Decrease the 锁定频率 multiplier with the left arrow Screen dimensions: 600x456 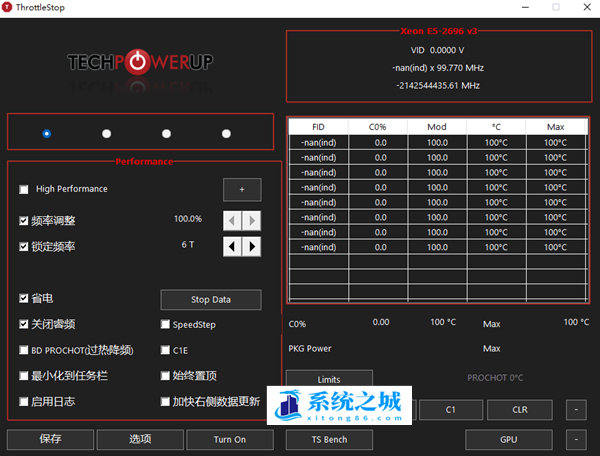pos(232,246)
